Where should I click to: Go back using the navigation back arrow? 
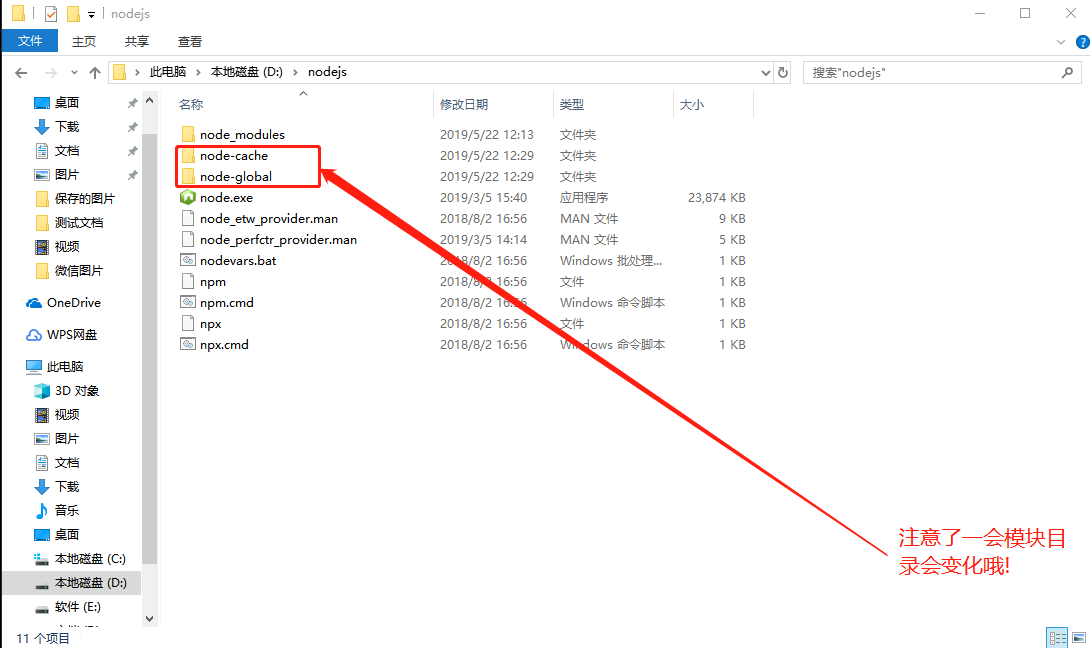click(x=22, y=71)
